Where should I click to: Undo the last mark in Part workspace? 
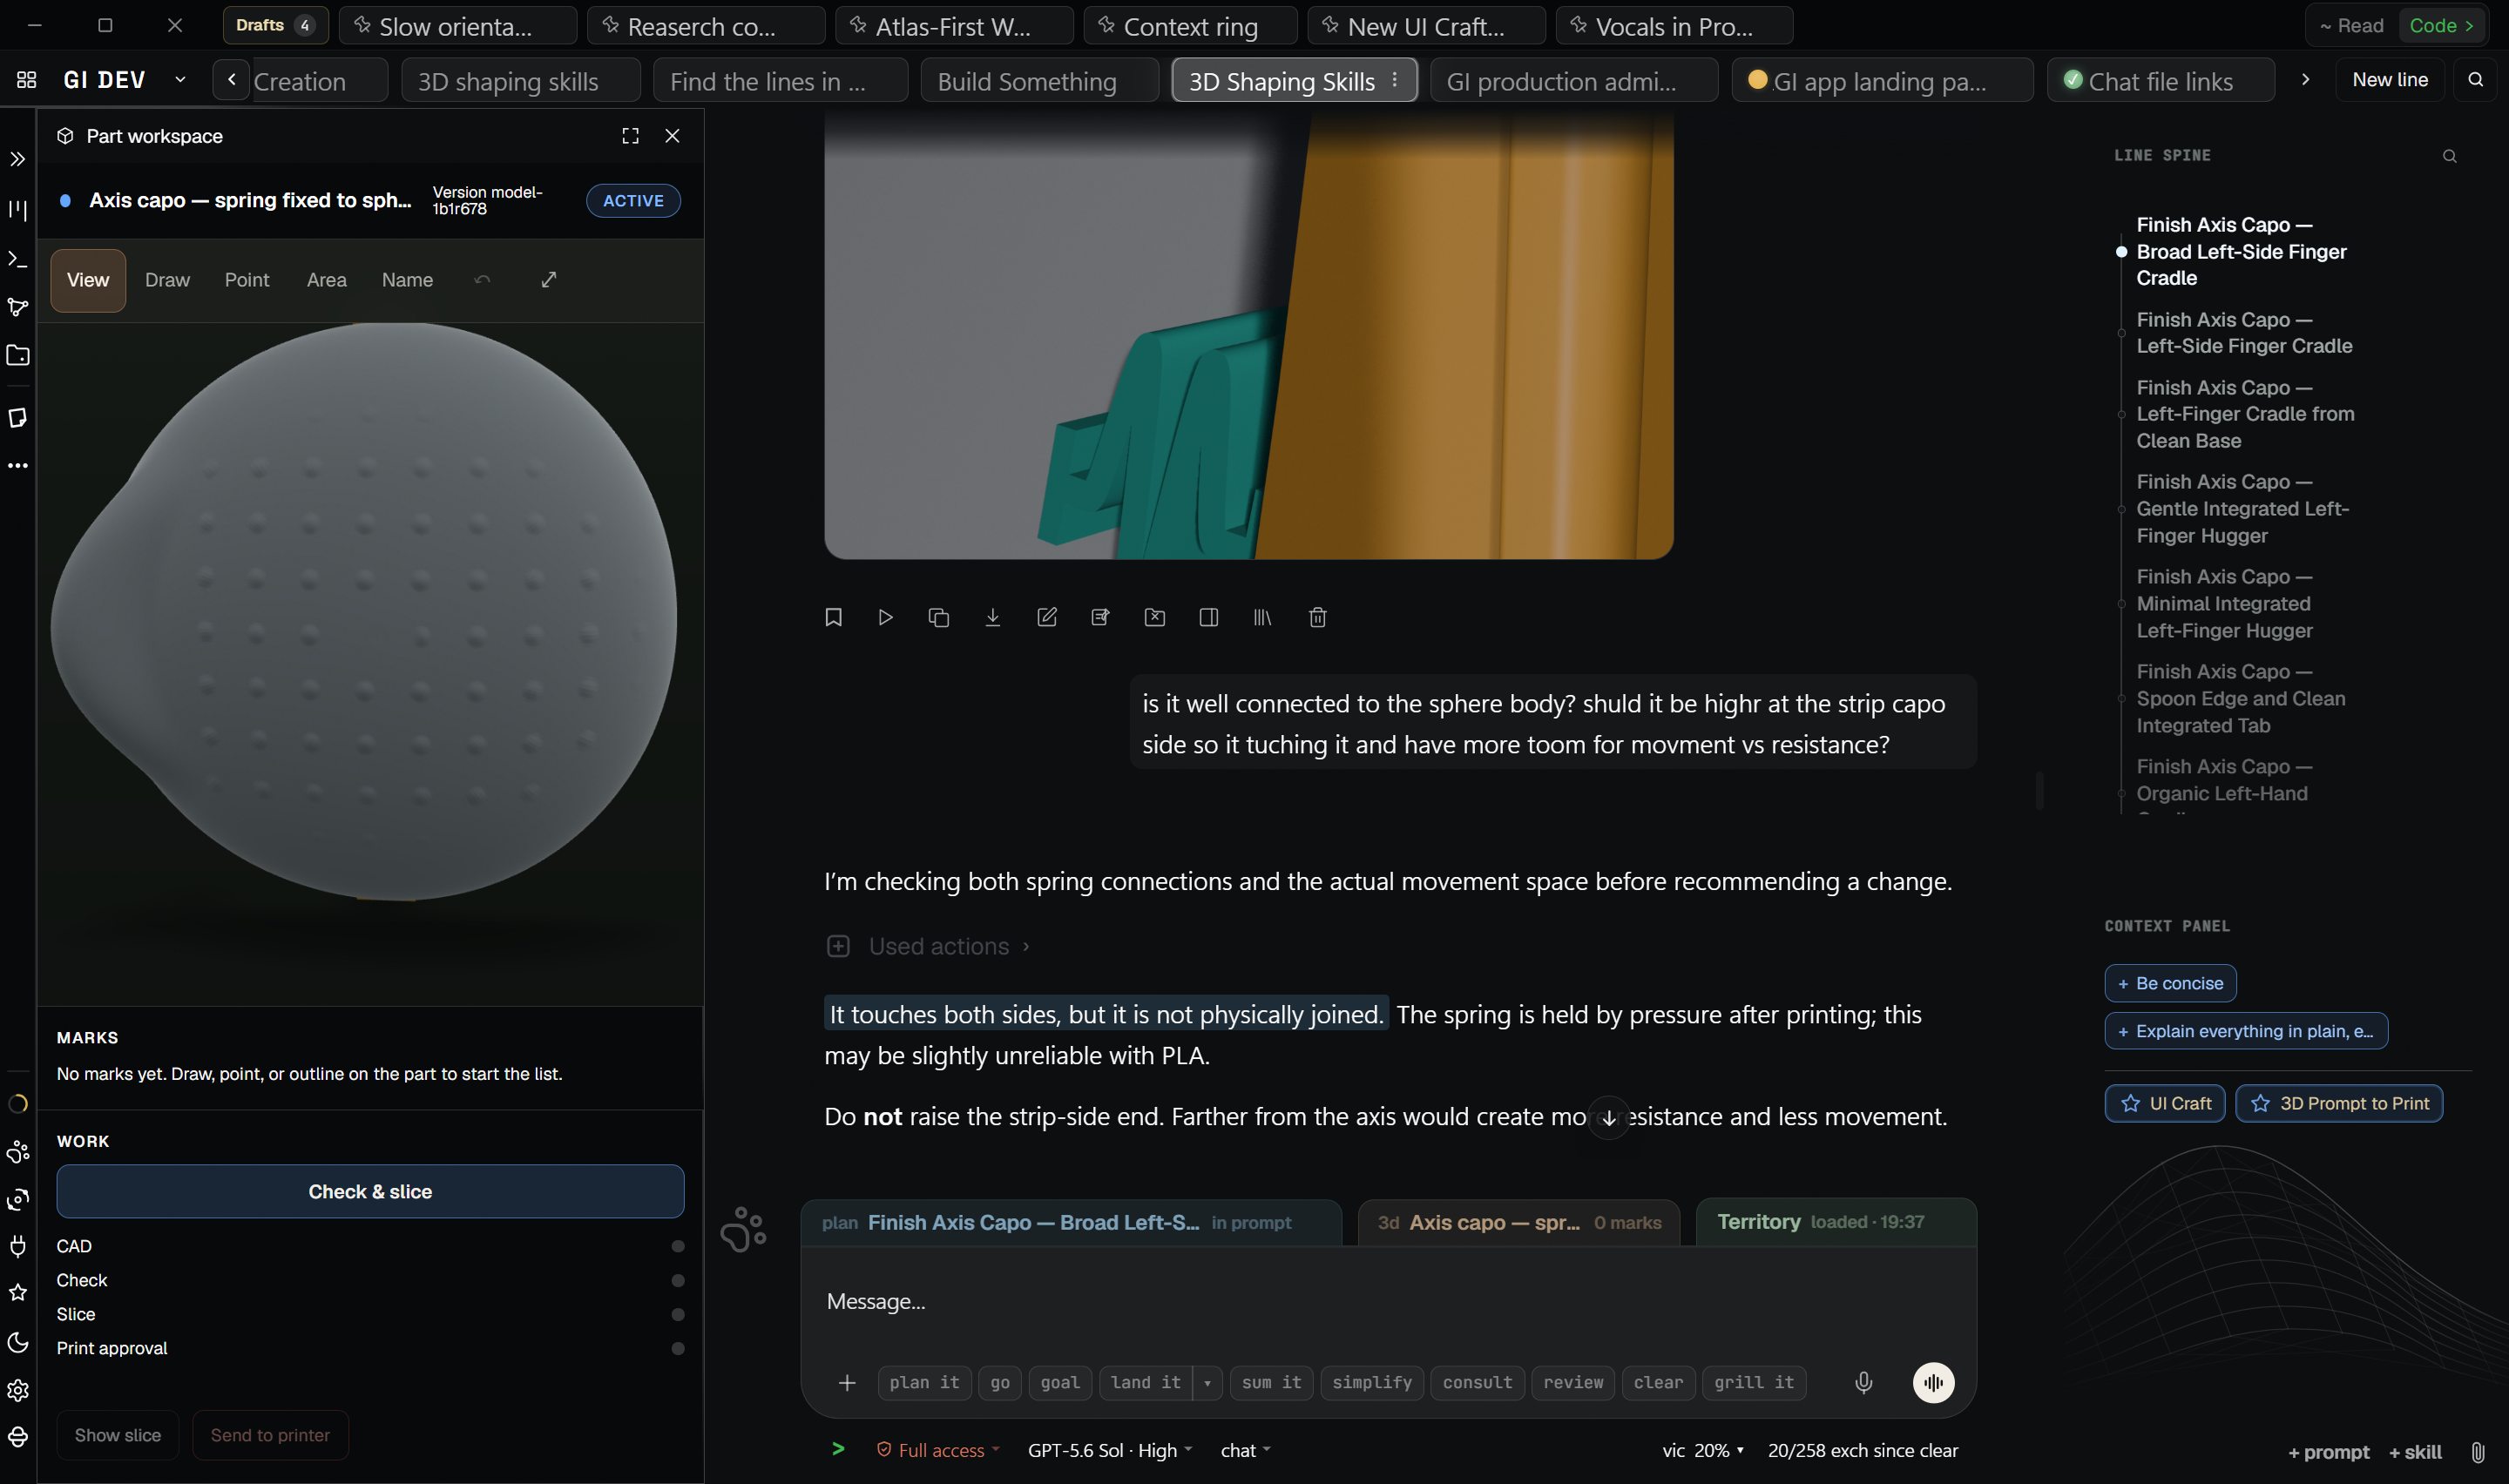(483, 280)
